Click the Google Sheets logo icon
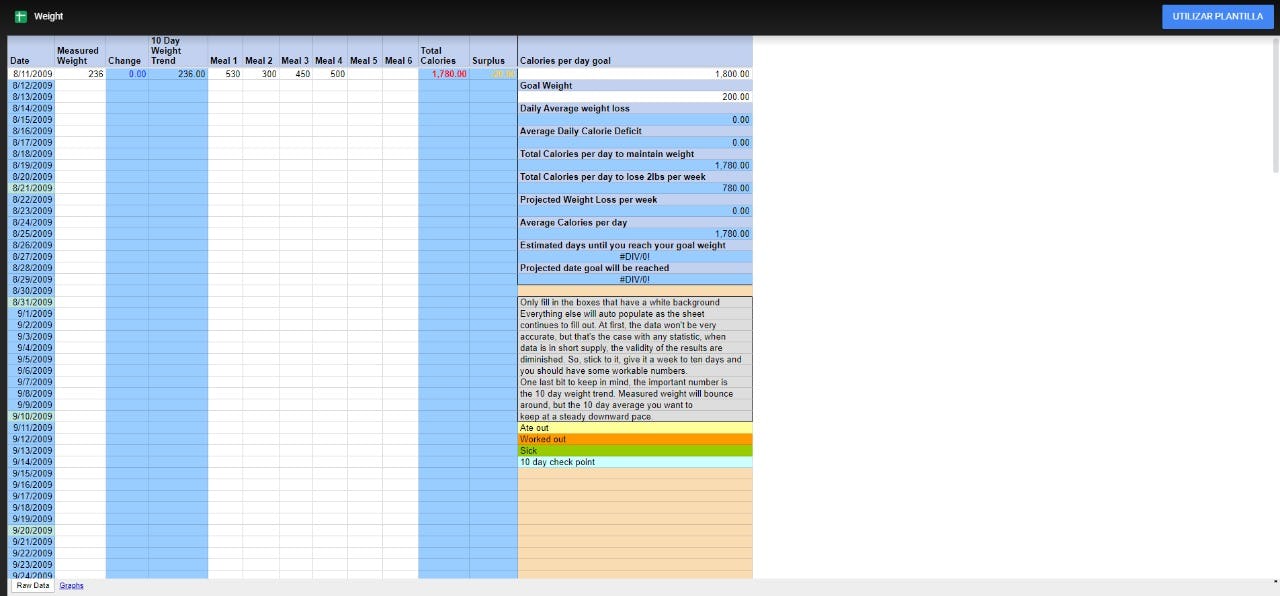The image size is (1280, 596). click(x=20, y=17)
